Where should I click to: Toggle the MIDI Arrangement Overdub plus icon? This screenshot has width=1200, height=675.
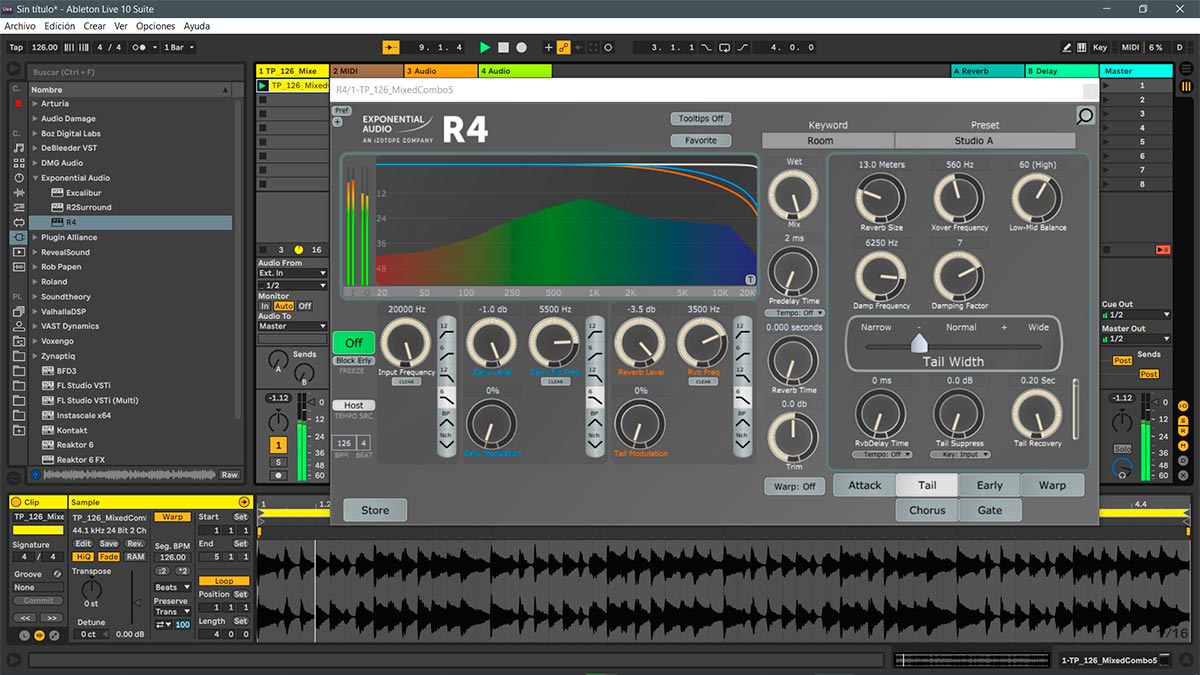click(x=548, y=47)
